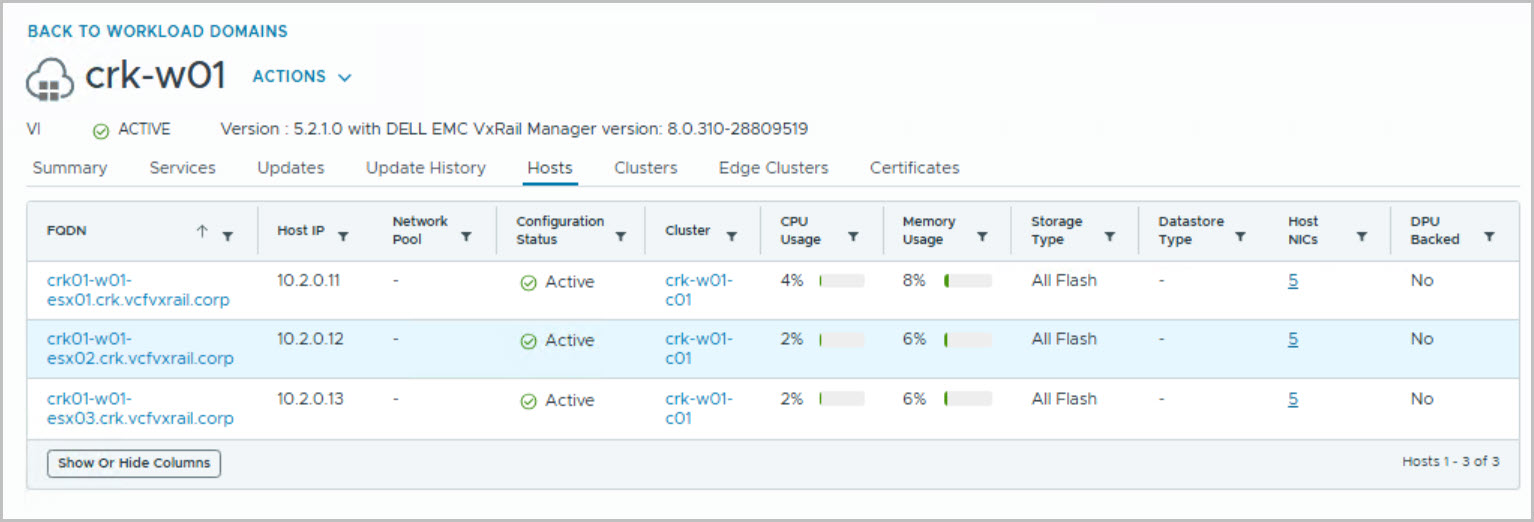Viewport: 1534px width, 522px height.
Task: Click the Memory Usage filter icon
Action: click(x=982, y=237)
